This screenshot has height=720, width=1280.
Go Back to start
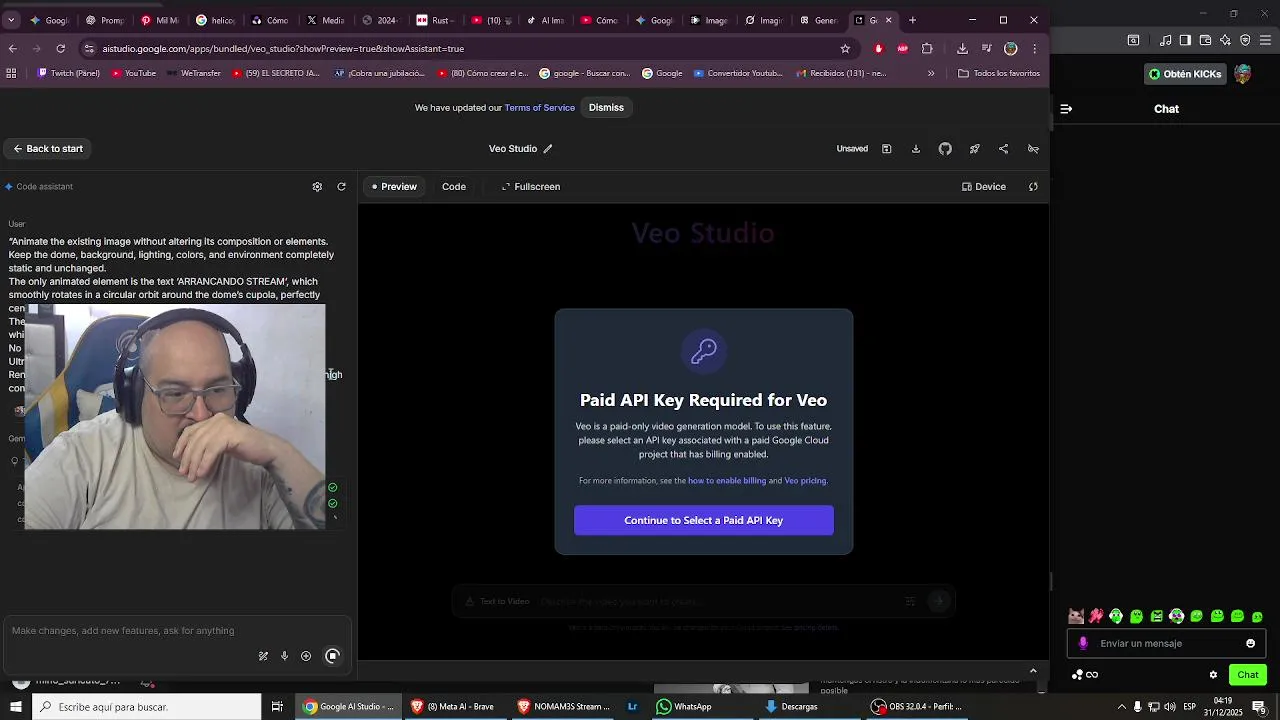click(x=47, y=149)
